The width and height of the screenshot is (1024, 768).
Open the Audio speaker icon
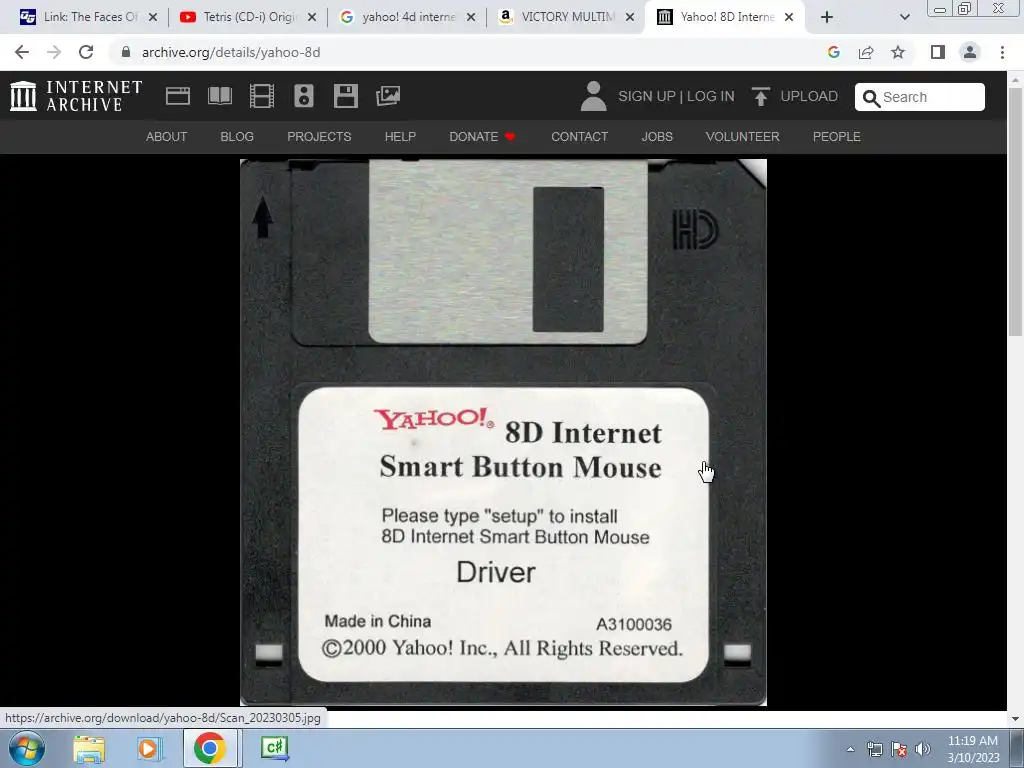304,96
